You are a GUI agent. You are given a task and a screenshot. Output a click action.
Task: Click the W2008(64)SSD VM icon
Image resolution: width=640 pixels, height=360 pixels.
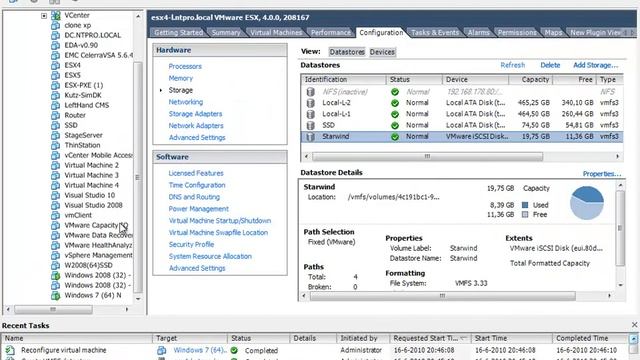[x=56, y=265]
